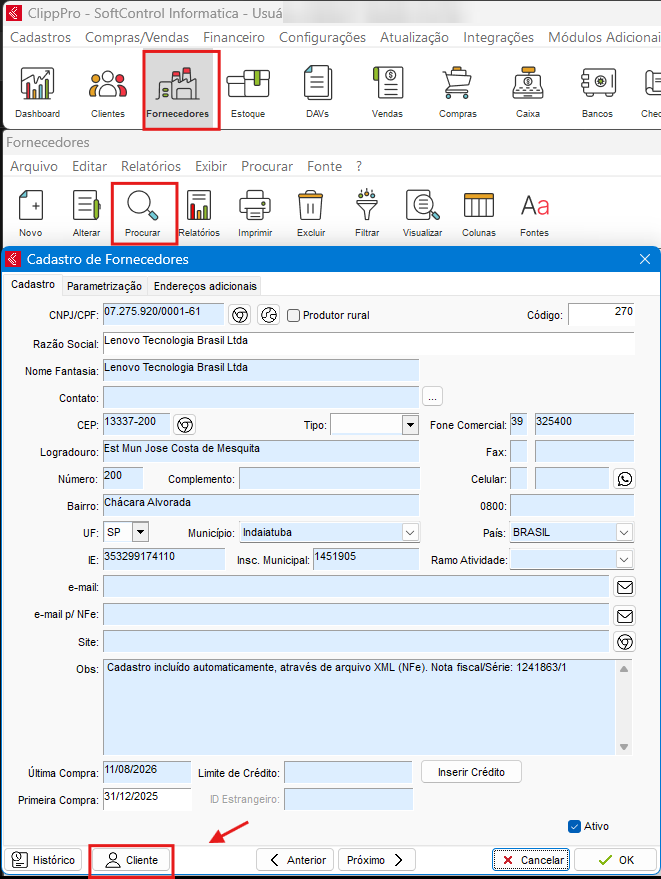Expand the Ramo Atividade dropdown
661x879 pixels.
[624, 559]
